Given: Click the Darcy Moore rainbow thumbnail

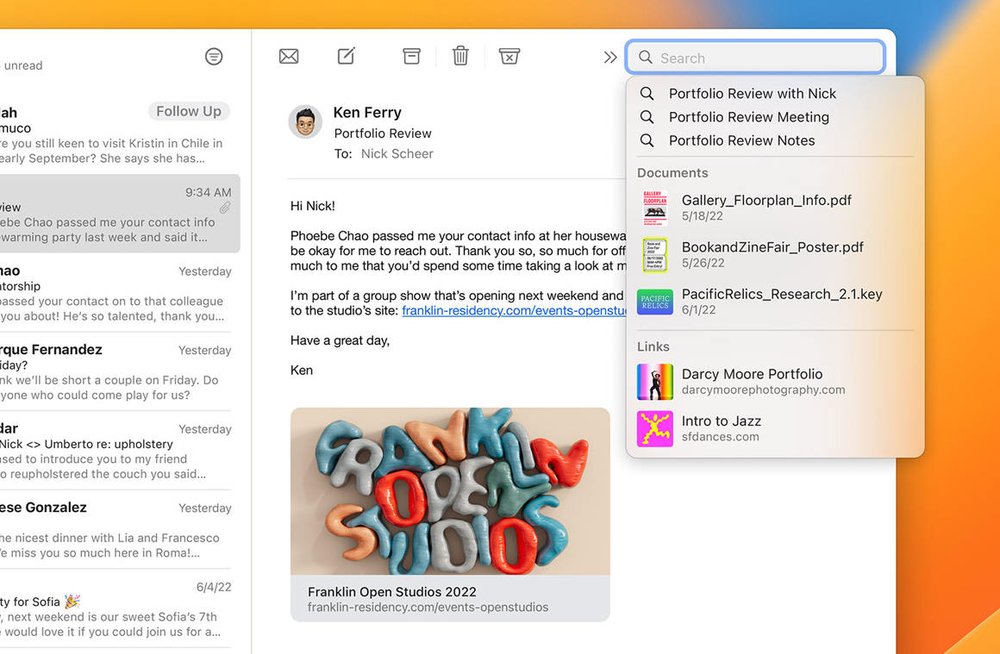Looking at the screenshot, I should click(x=655, y=382).
